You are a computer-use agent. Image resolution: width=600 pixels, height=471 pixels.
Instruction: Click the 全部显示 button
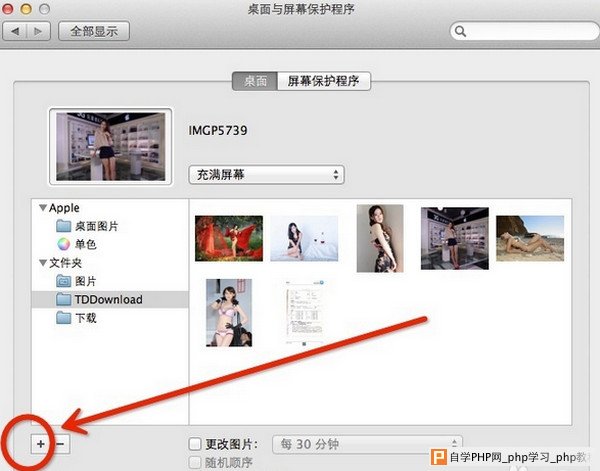[x=94, y=31]
